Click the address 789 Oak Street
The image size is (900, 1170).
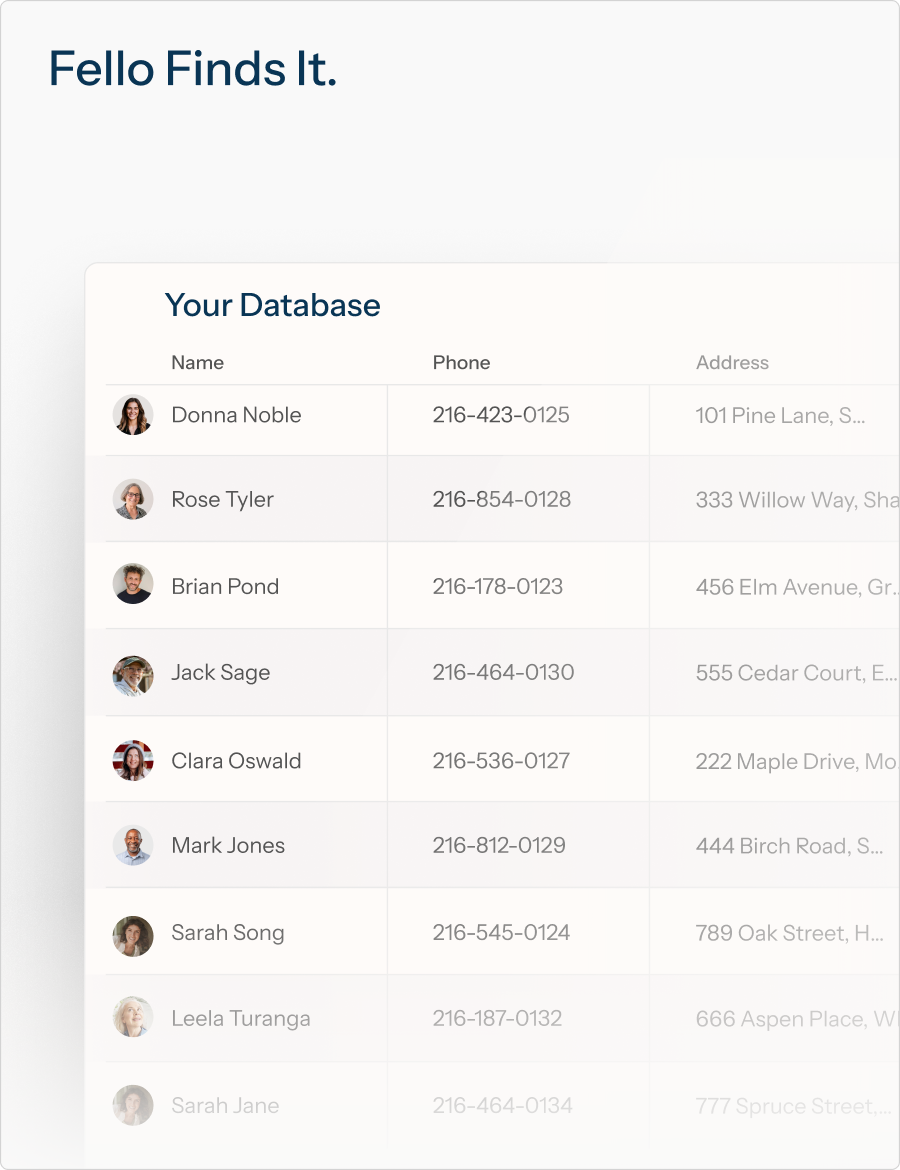[790, 933]
